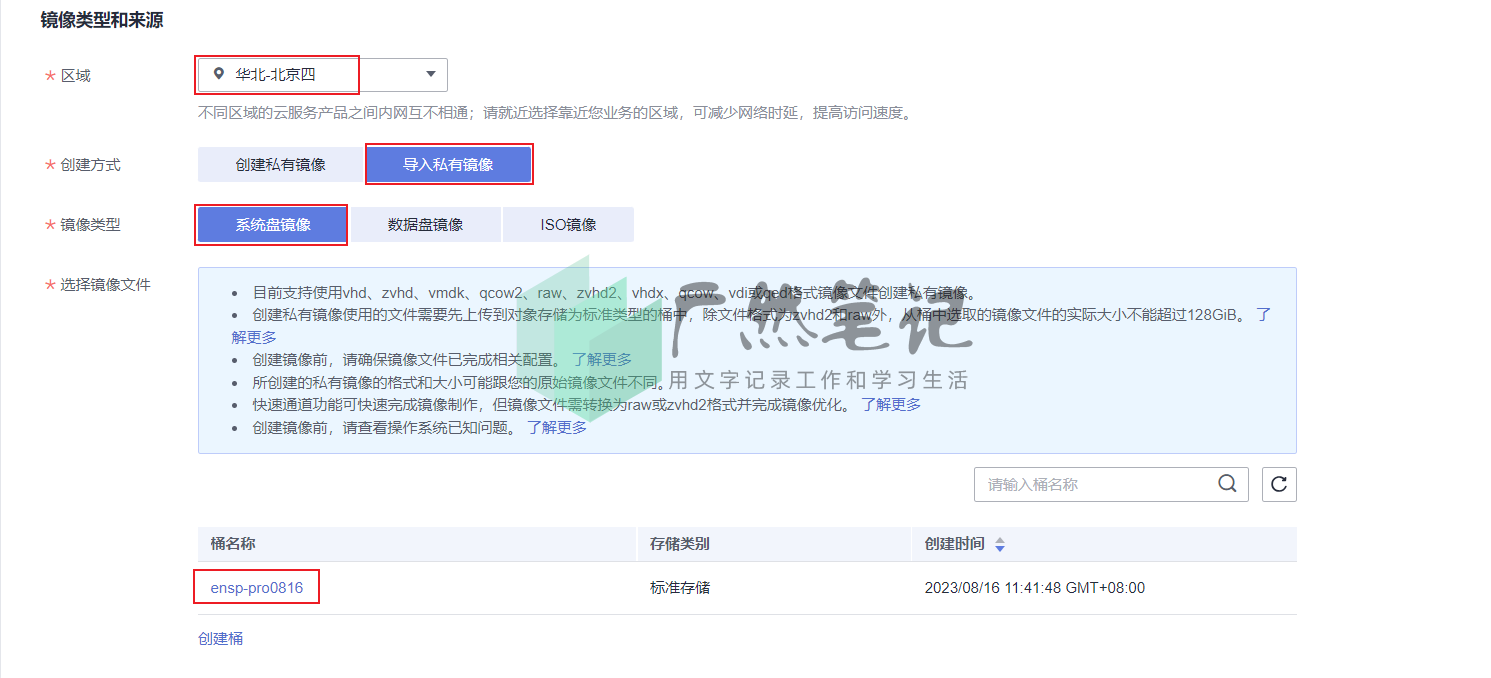
Task: Click the 创建时间 column header text
Action: pyautogui.click(x=954, y=544)
